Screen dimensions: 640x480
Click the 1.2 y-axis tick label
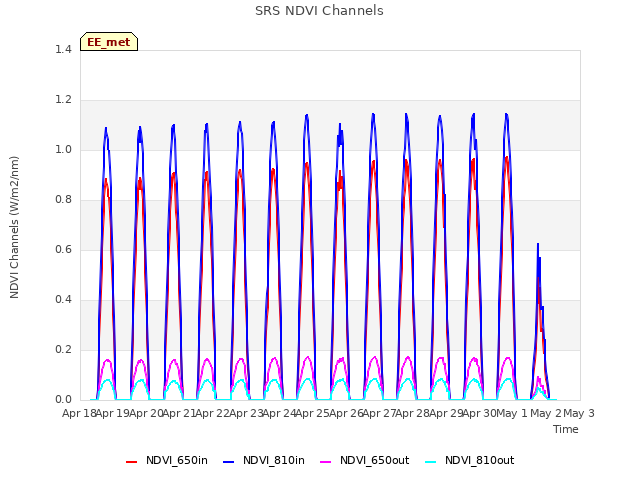pyautogui.click(x=63, y=100)
